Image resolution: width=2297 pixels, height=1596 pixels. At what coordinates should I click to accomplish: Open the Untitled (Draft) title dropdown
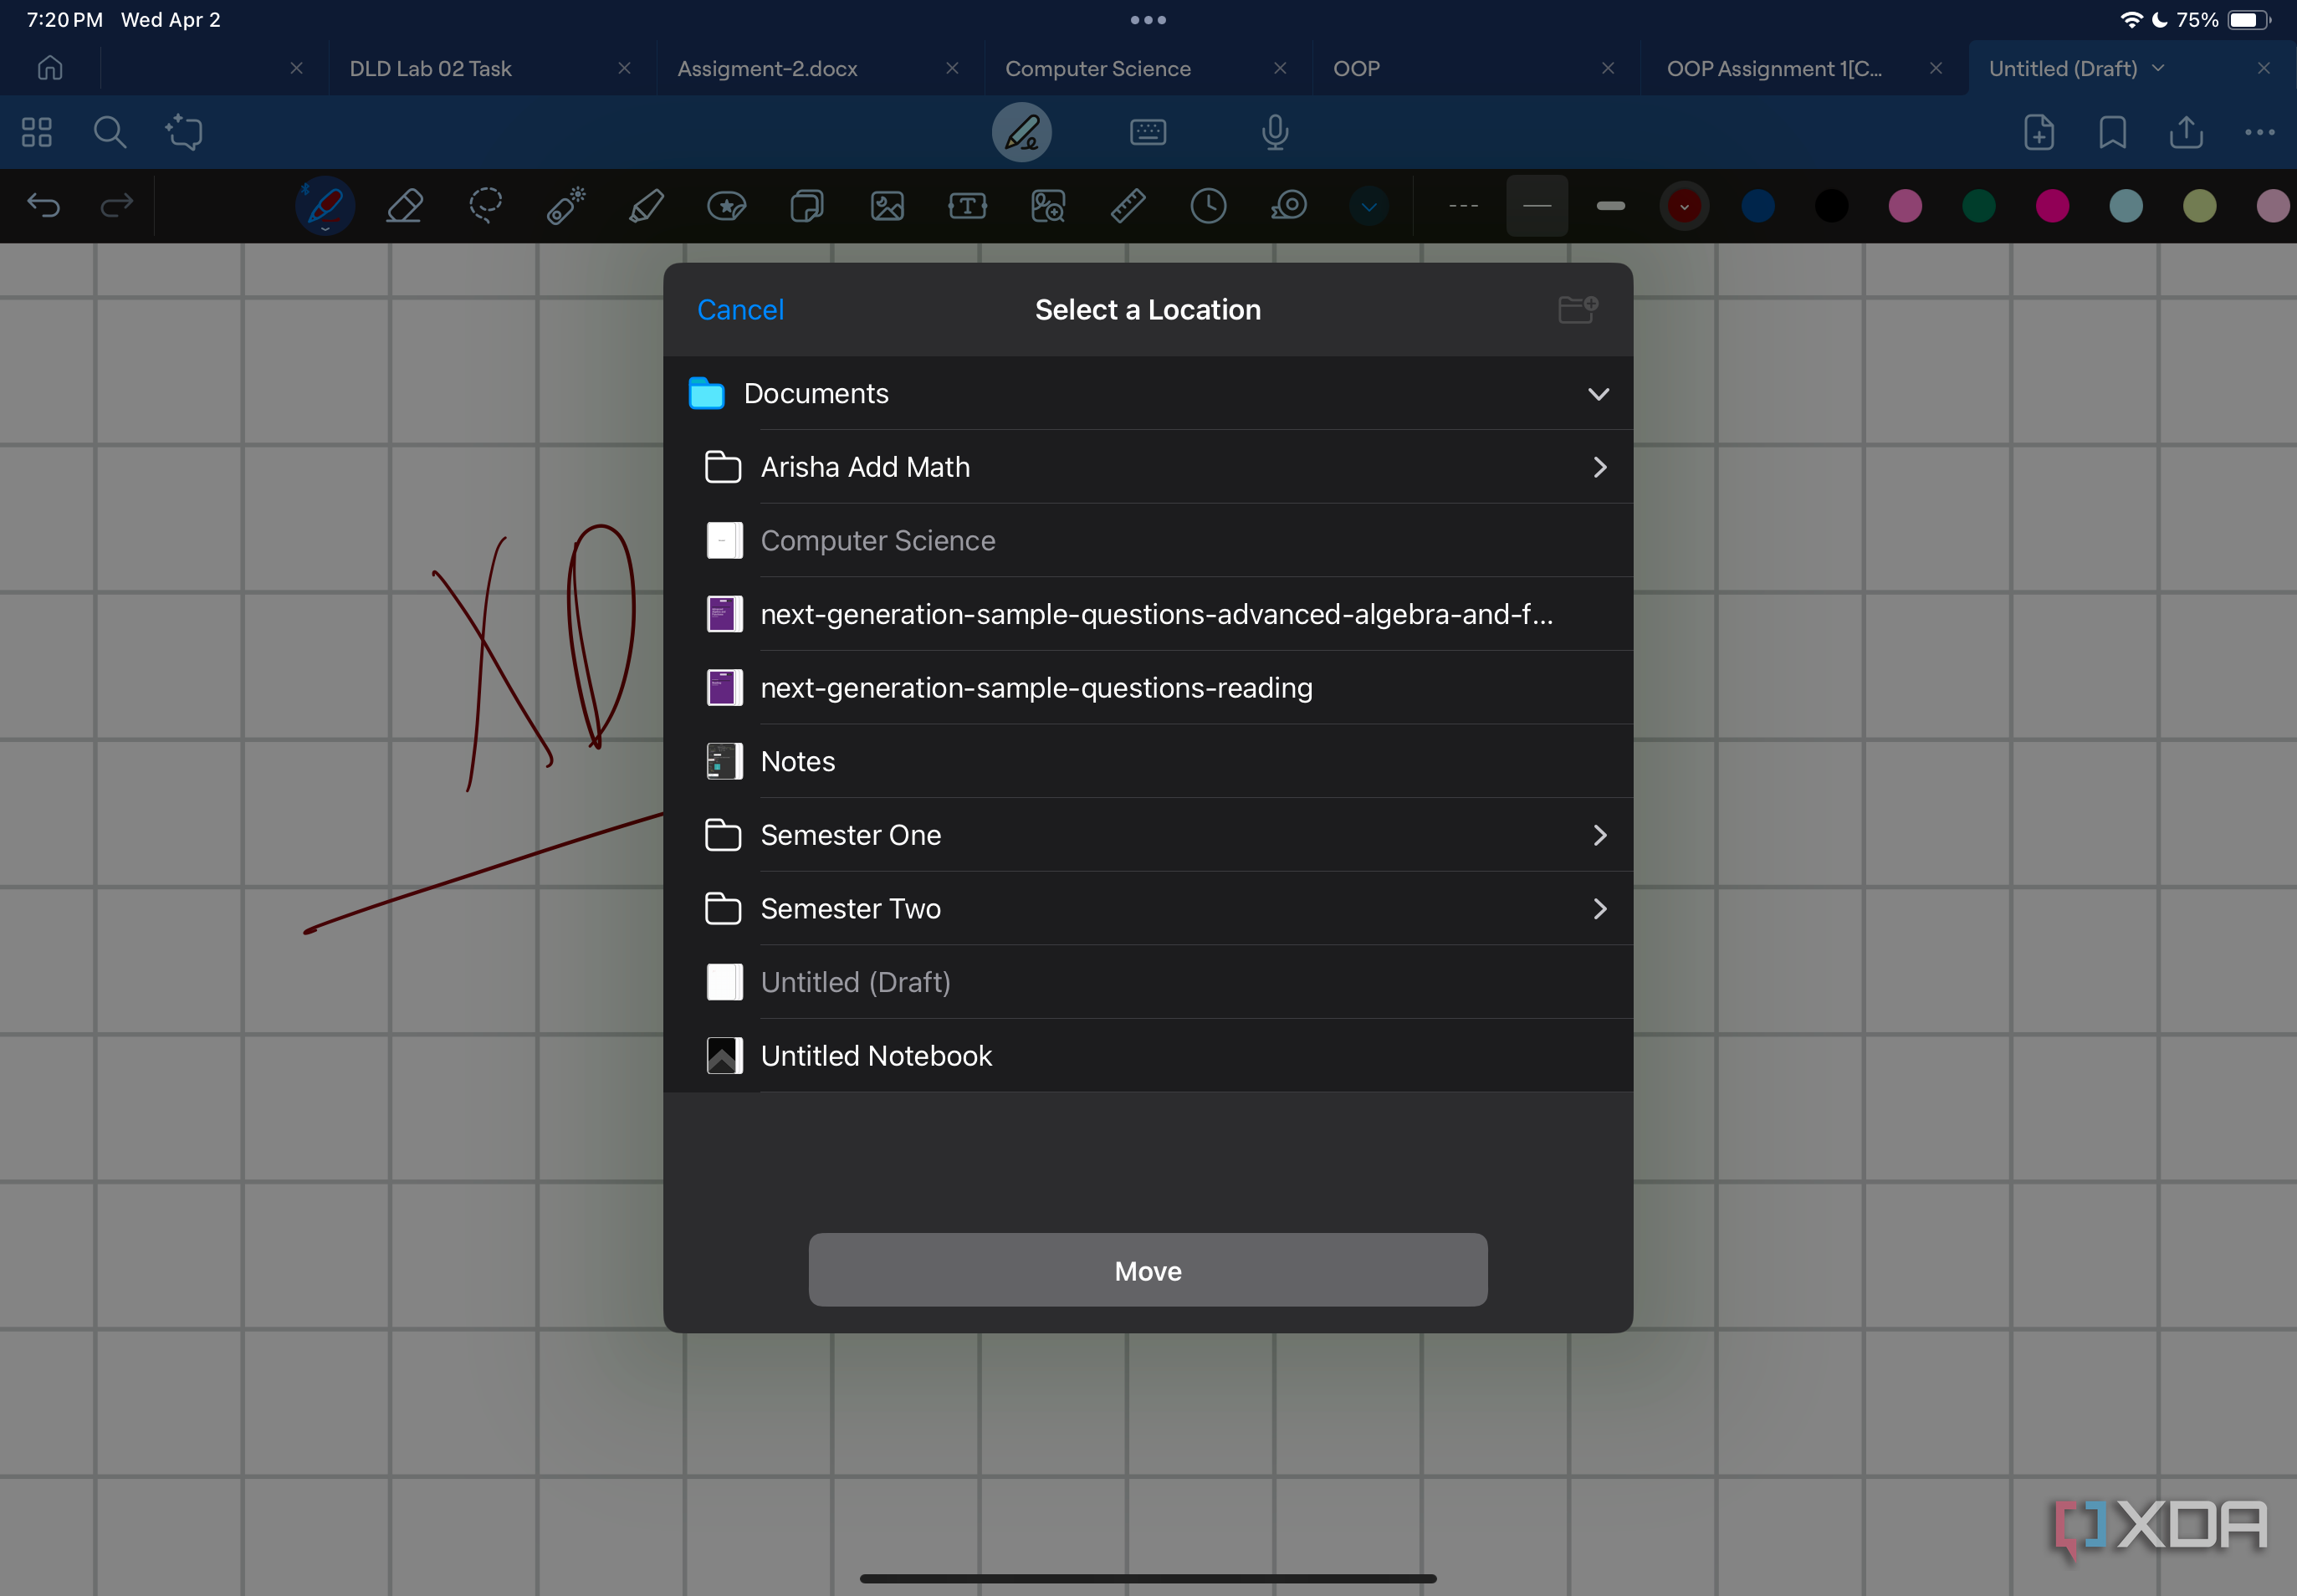point(2158,68)
